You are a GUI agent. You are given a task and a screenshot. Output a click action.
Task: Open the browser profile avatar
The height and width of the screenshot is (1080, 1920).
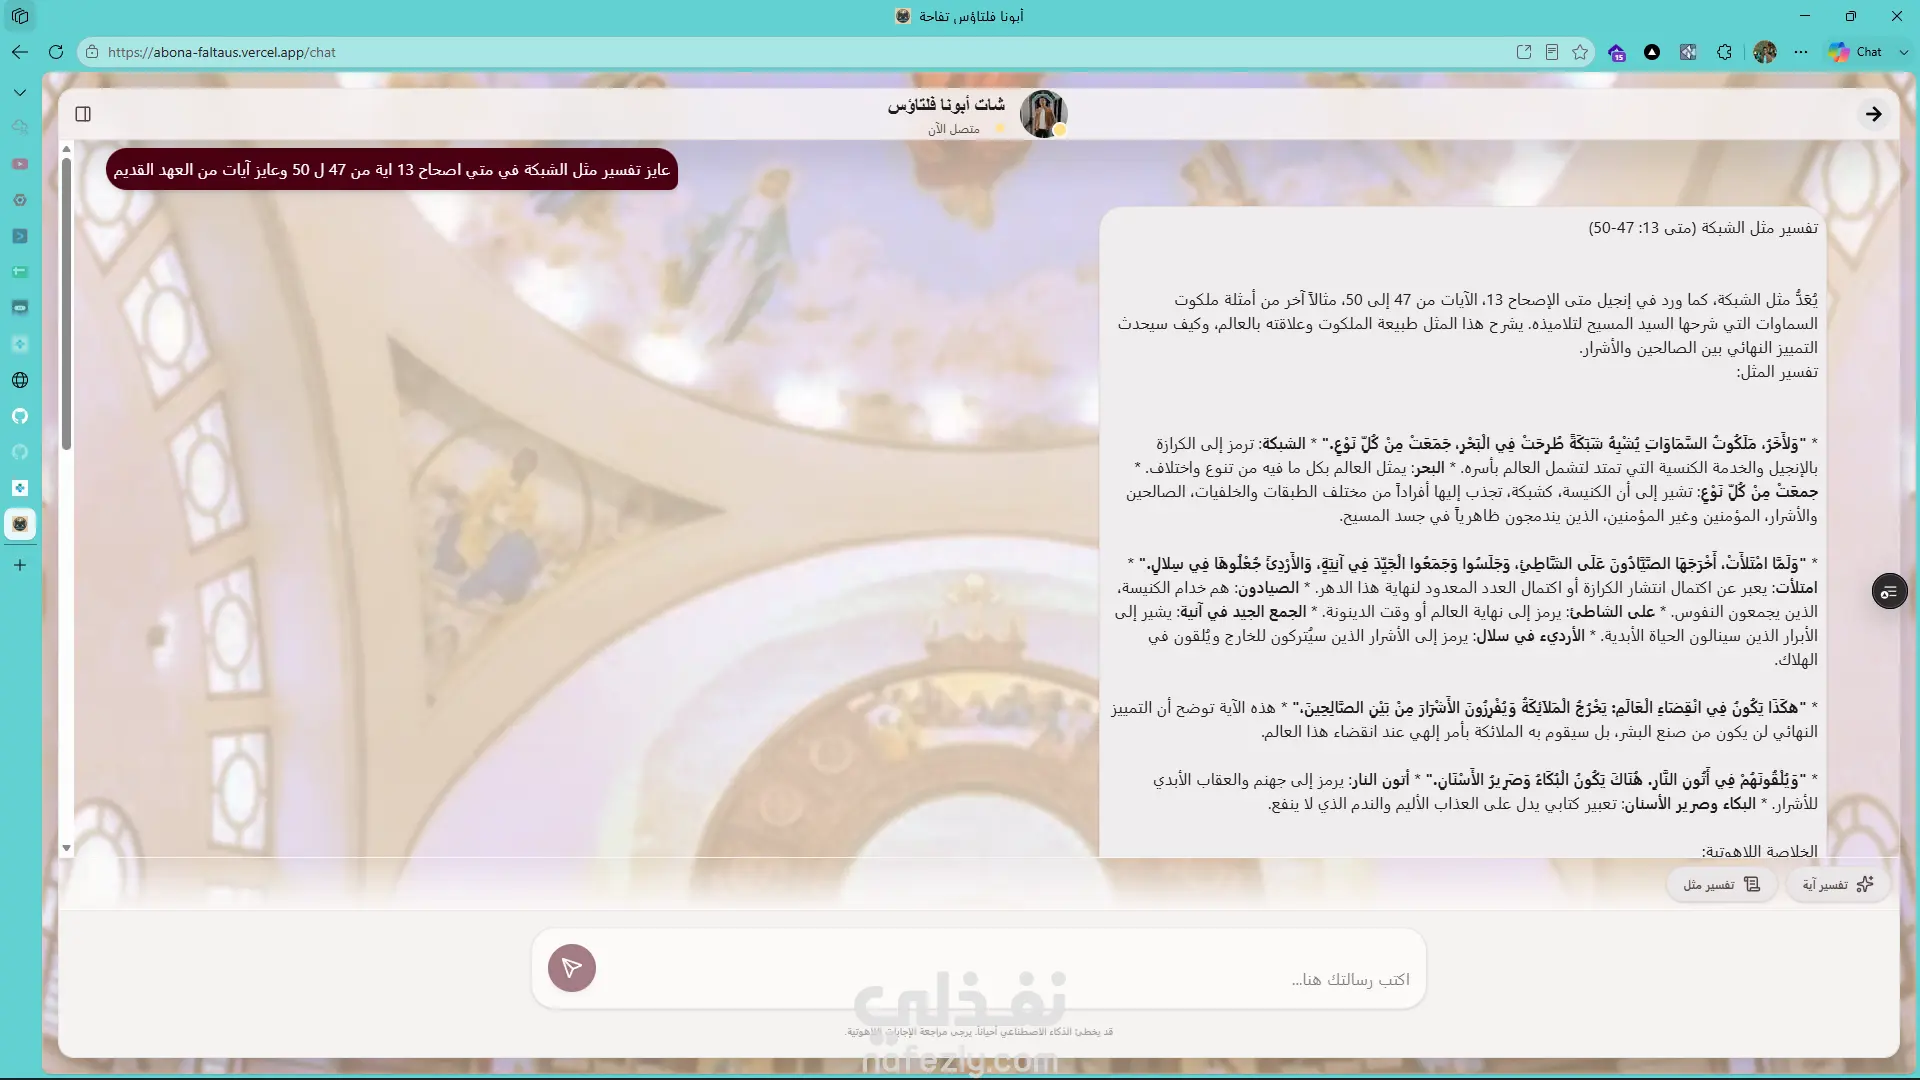point(1765,52)
